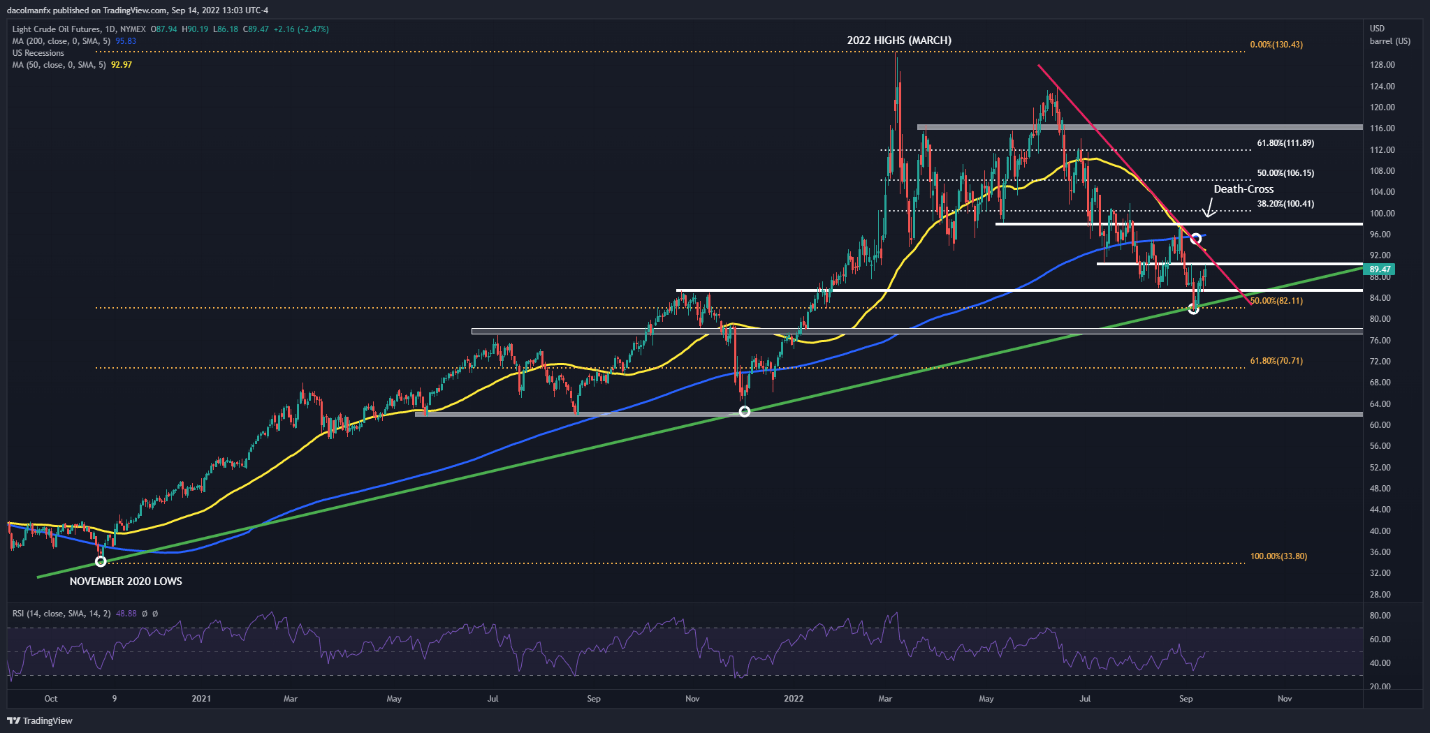Click the 50 MA value 92.97
The image size is (1430, 733).
121,65
